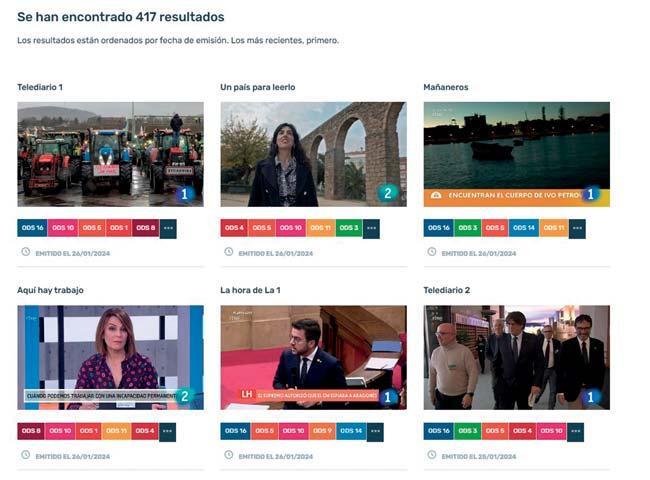Select ODS 4 tag under Un país para leerlo
This screenshot has width=650, height=480.
click(234, 228)
